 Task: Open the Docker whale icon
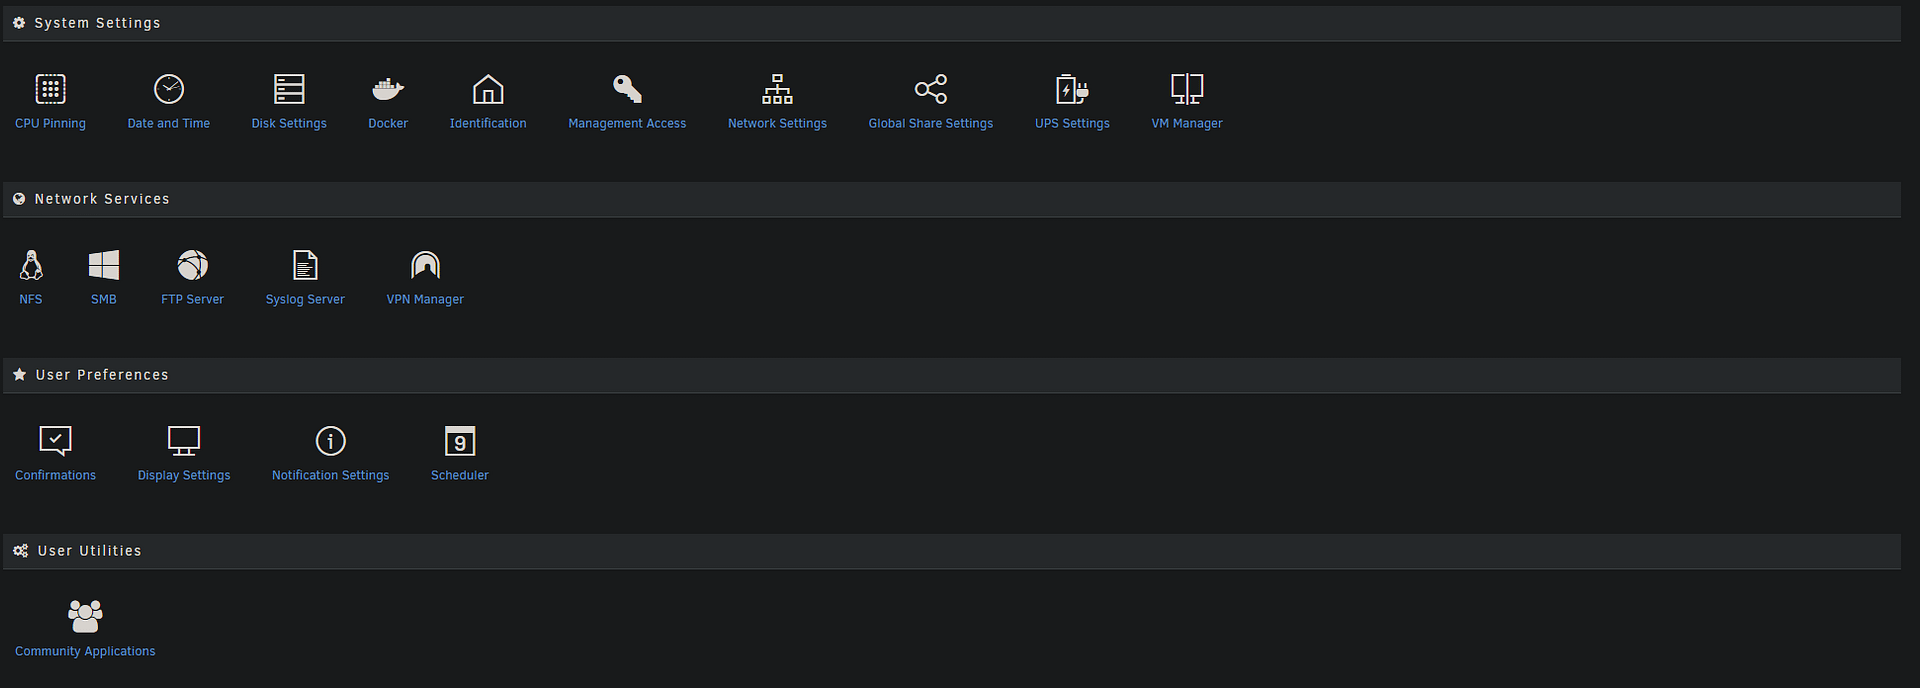388,89
